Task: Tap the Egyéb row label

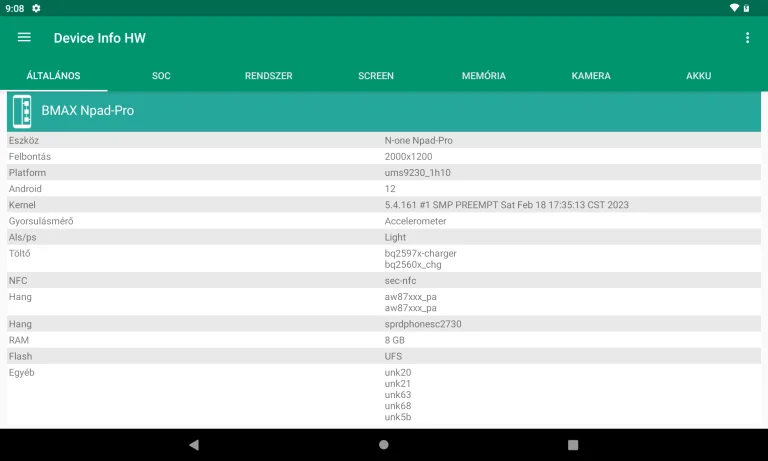Action: (22, 372)
